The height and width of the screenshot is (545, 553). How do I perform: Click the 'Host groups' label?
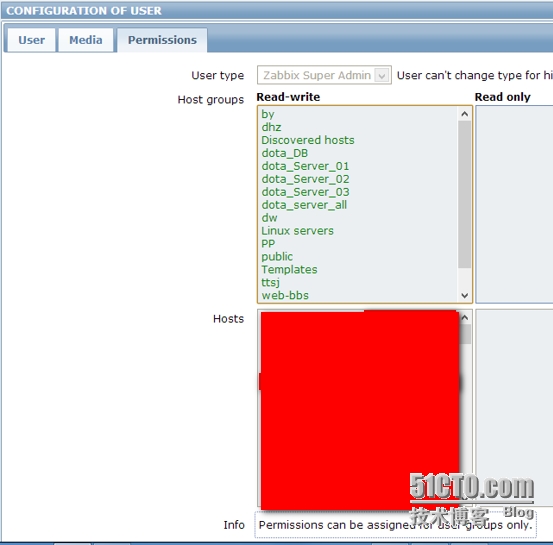click(x=211, y=100)
